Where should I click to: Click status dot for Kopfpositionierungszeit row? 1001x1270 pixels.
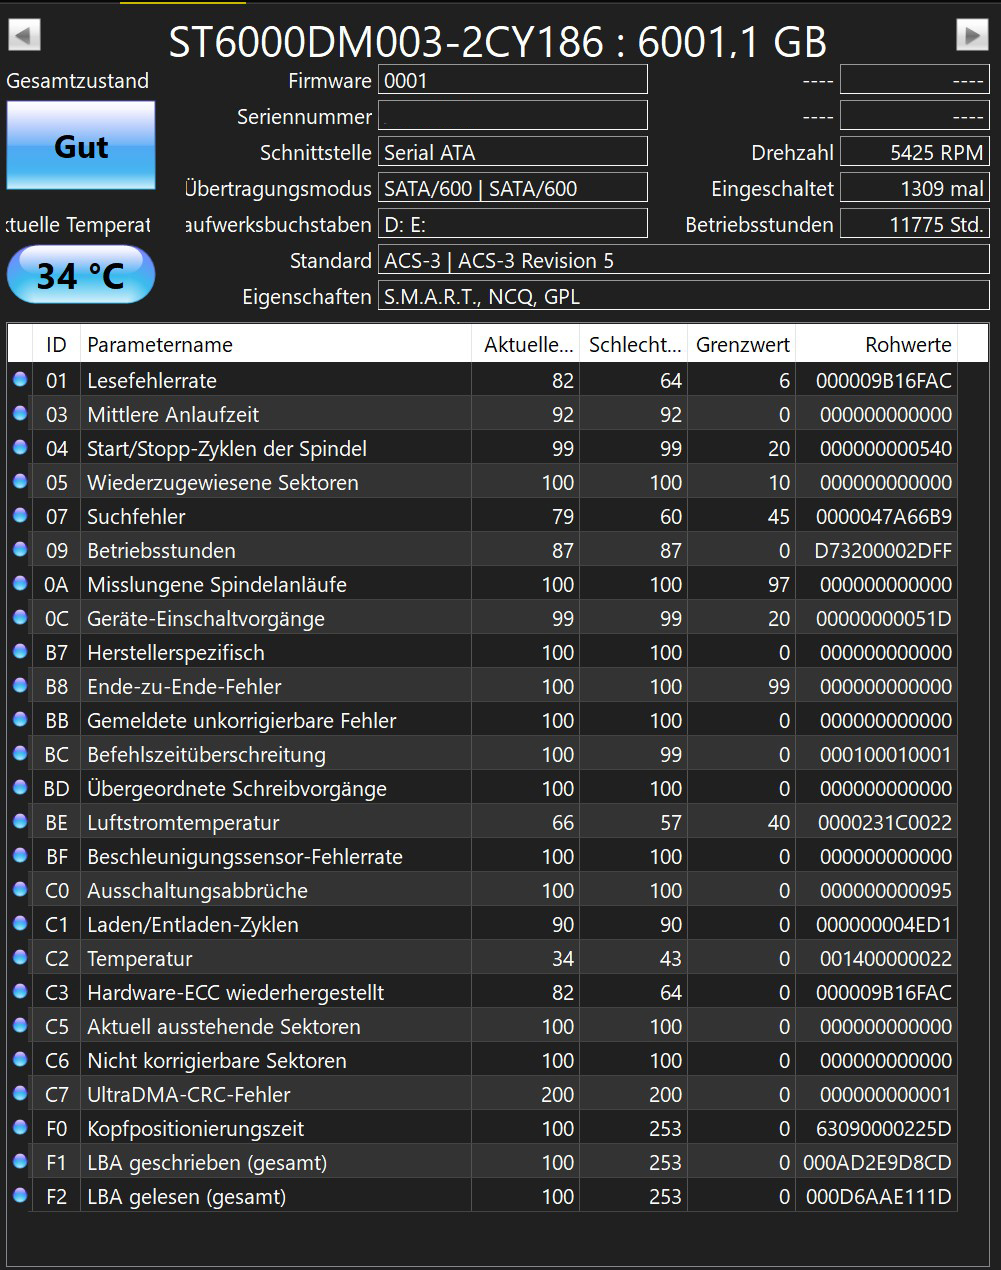(x=19, y=1127)
